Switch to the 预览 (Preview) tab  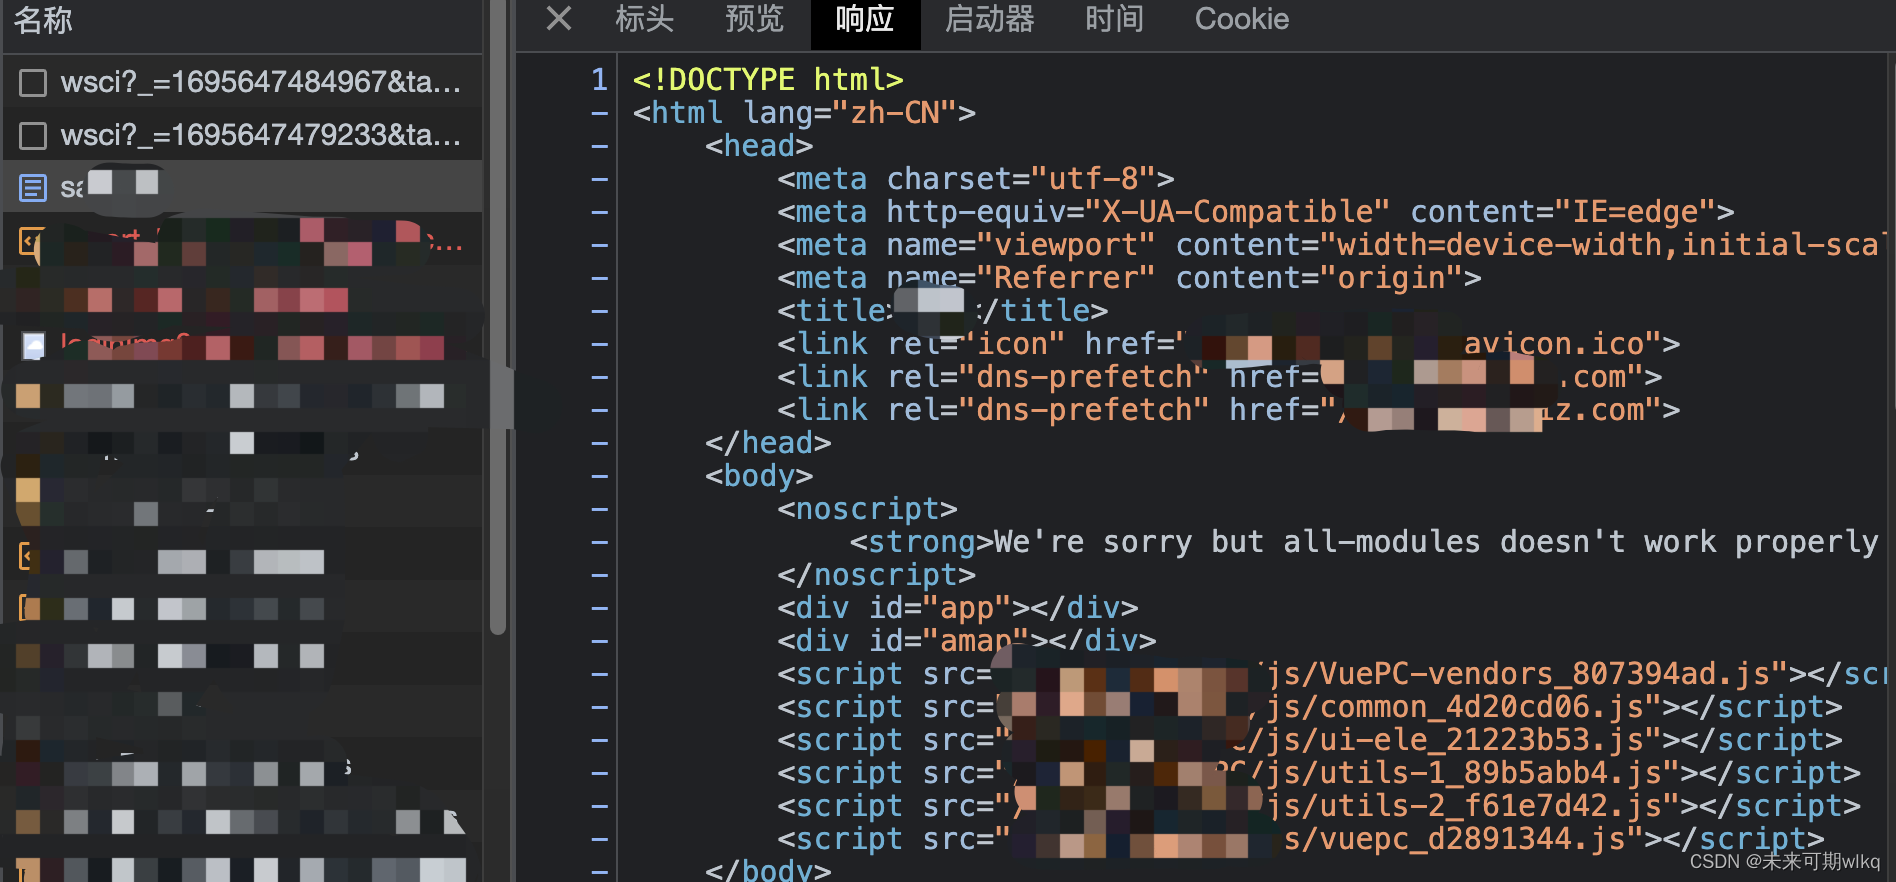pos(754,19)
